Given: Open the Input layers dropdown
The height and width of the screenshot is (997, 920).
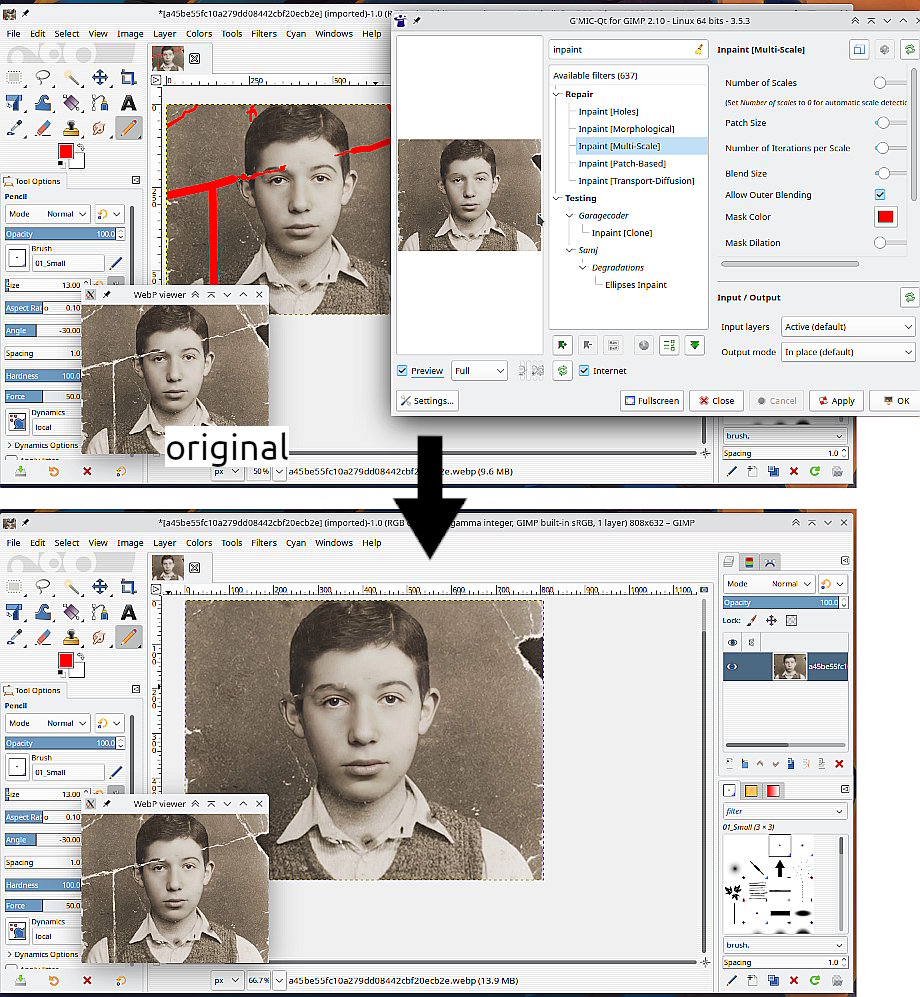Looking at the screenshot, I should point(847,327).
